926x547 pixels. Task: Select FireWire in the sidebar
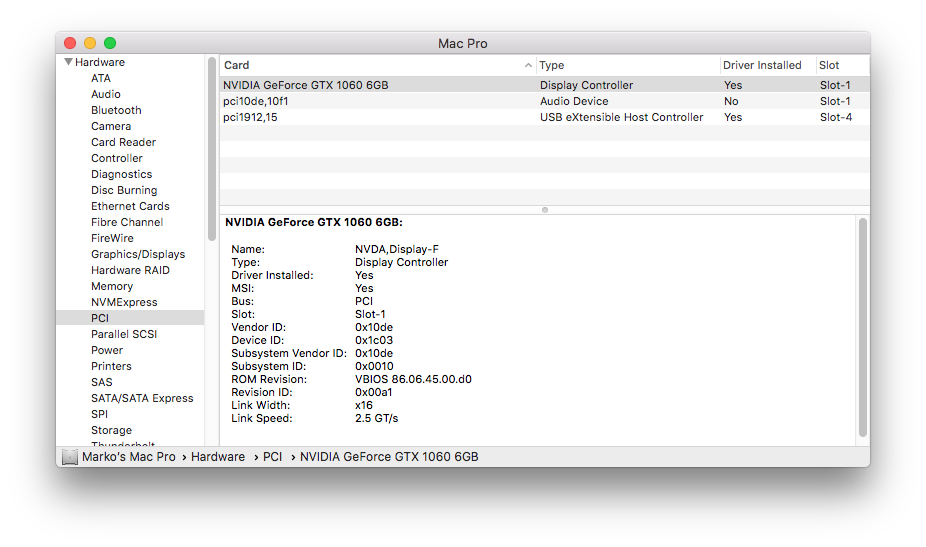pyautogui.click(x=112, y=238)
